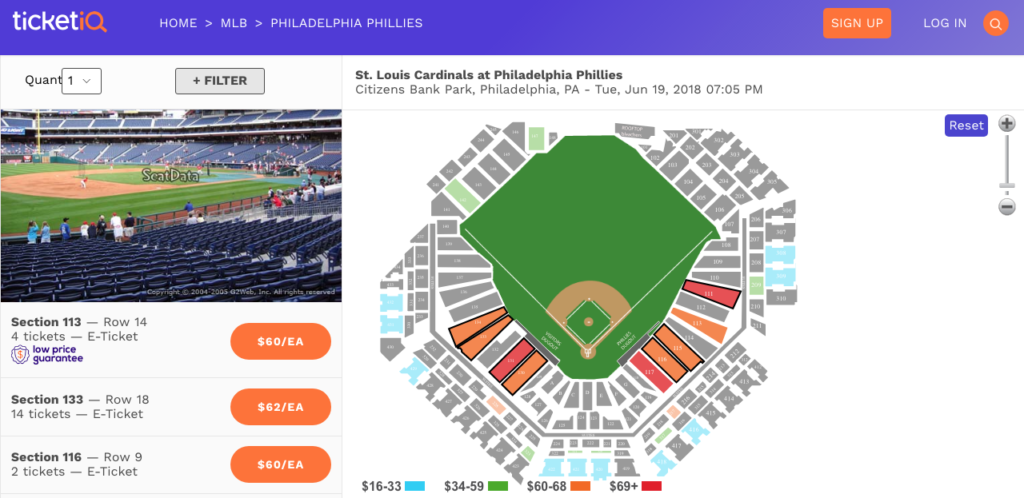Select orange section 113 on the map

tap(699, 325)
